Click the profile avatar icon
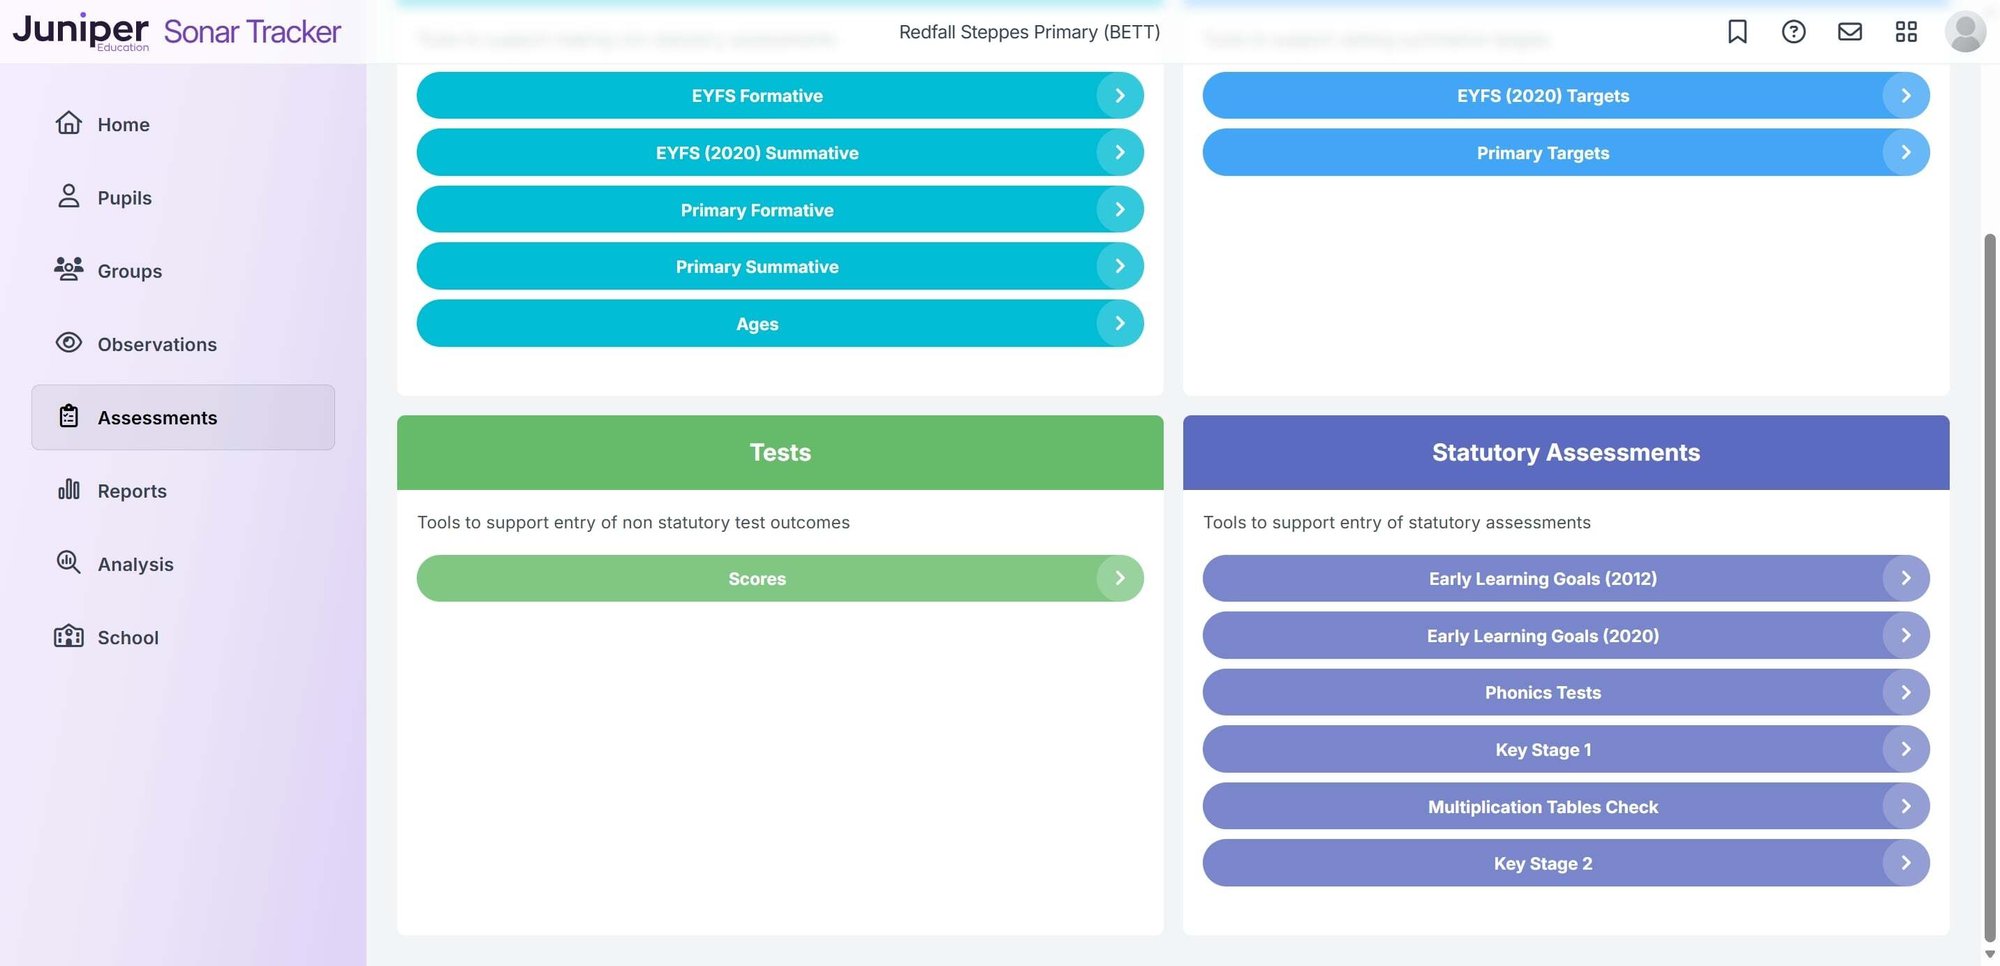The image size is (2000, 966). 1964,31
